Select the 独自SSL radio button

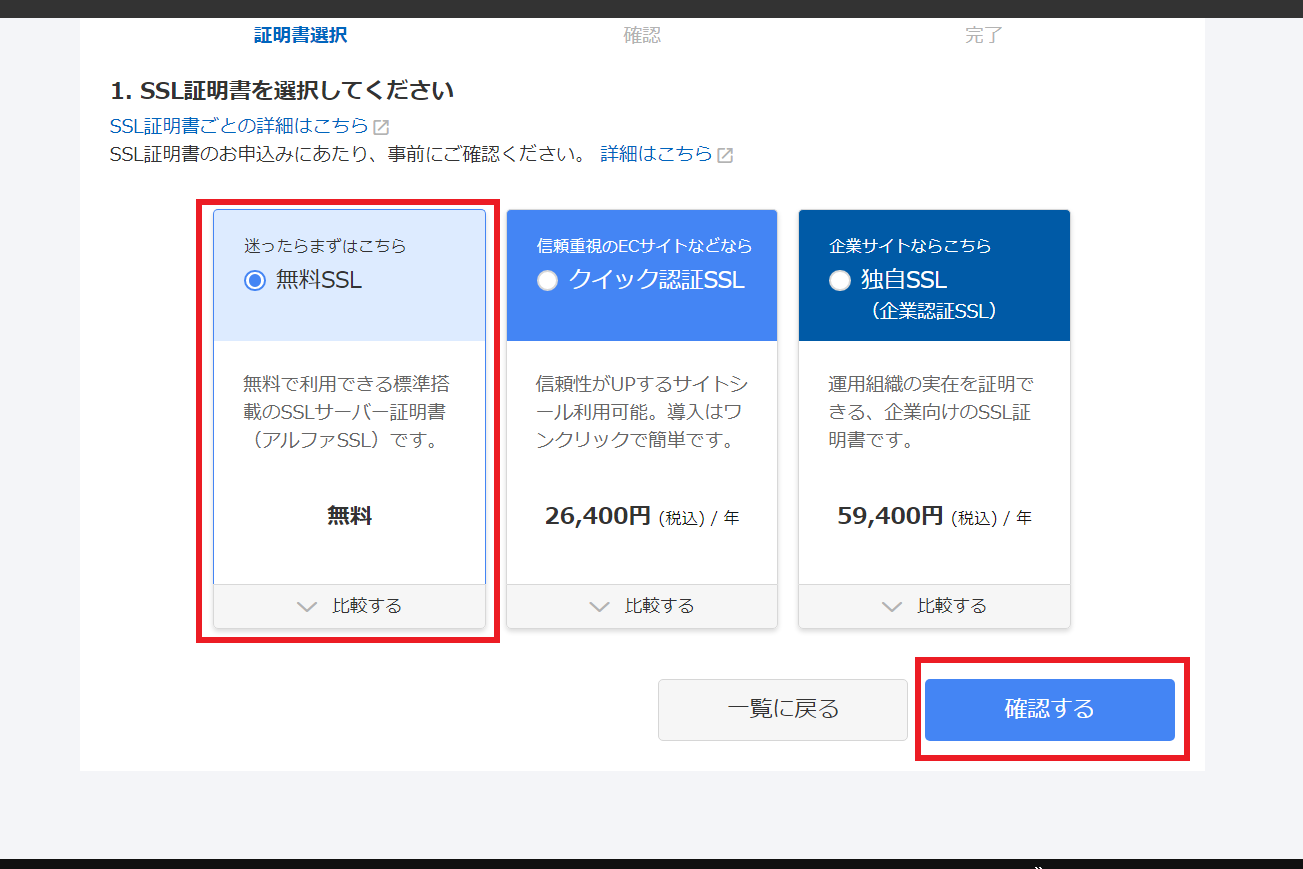click(x=840, y=281)
